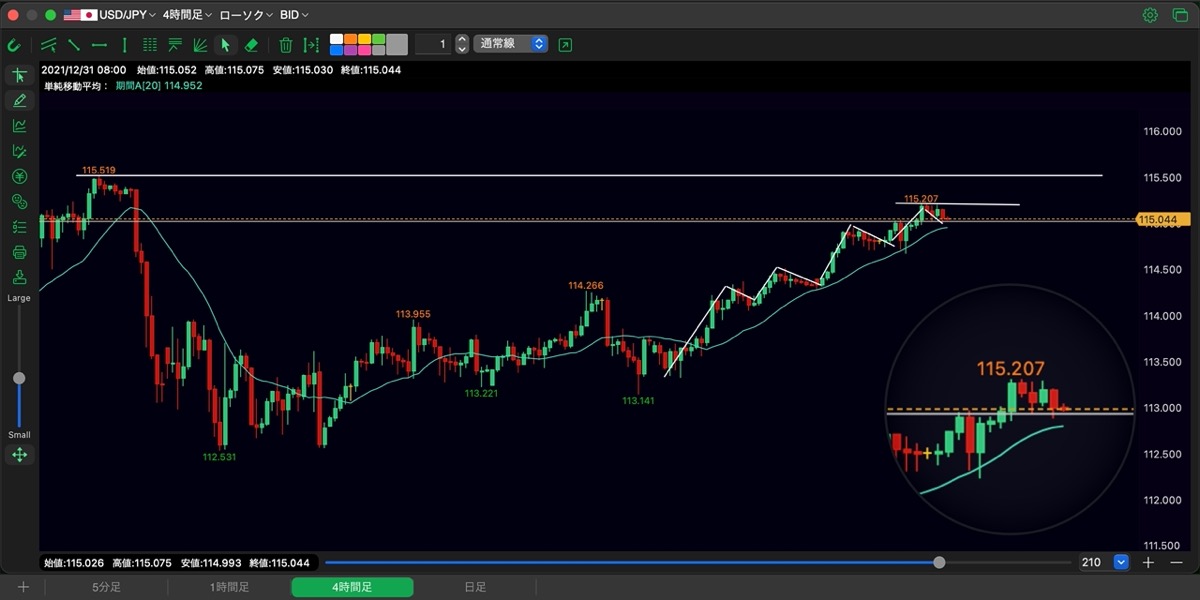Pick the blue color swatch
Image resolution: width=1200 pixels, height=600 pixels.
tap(336, 50)
